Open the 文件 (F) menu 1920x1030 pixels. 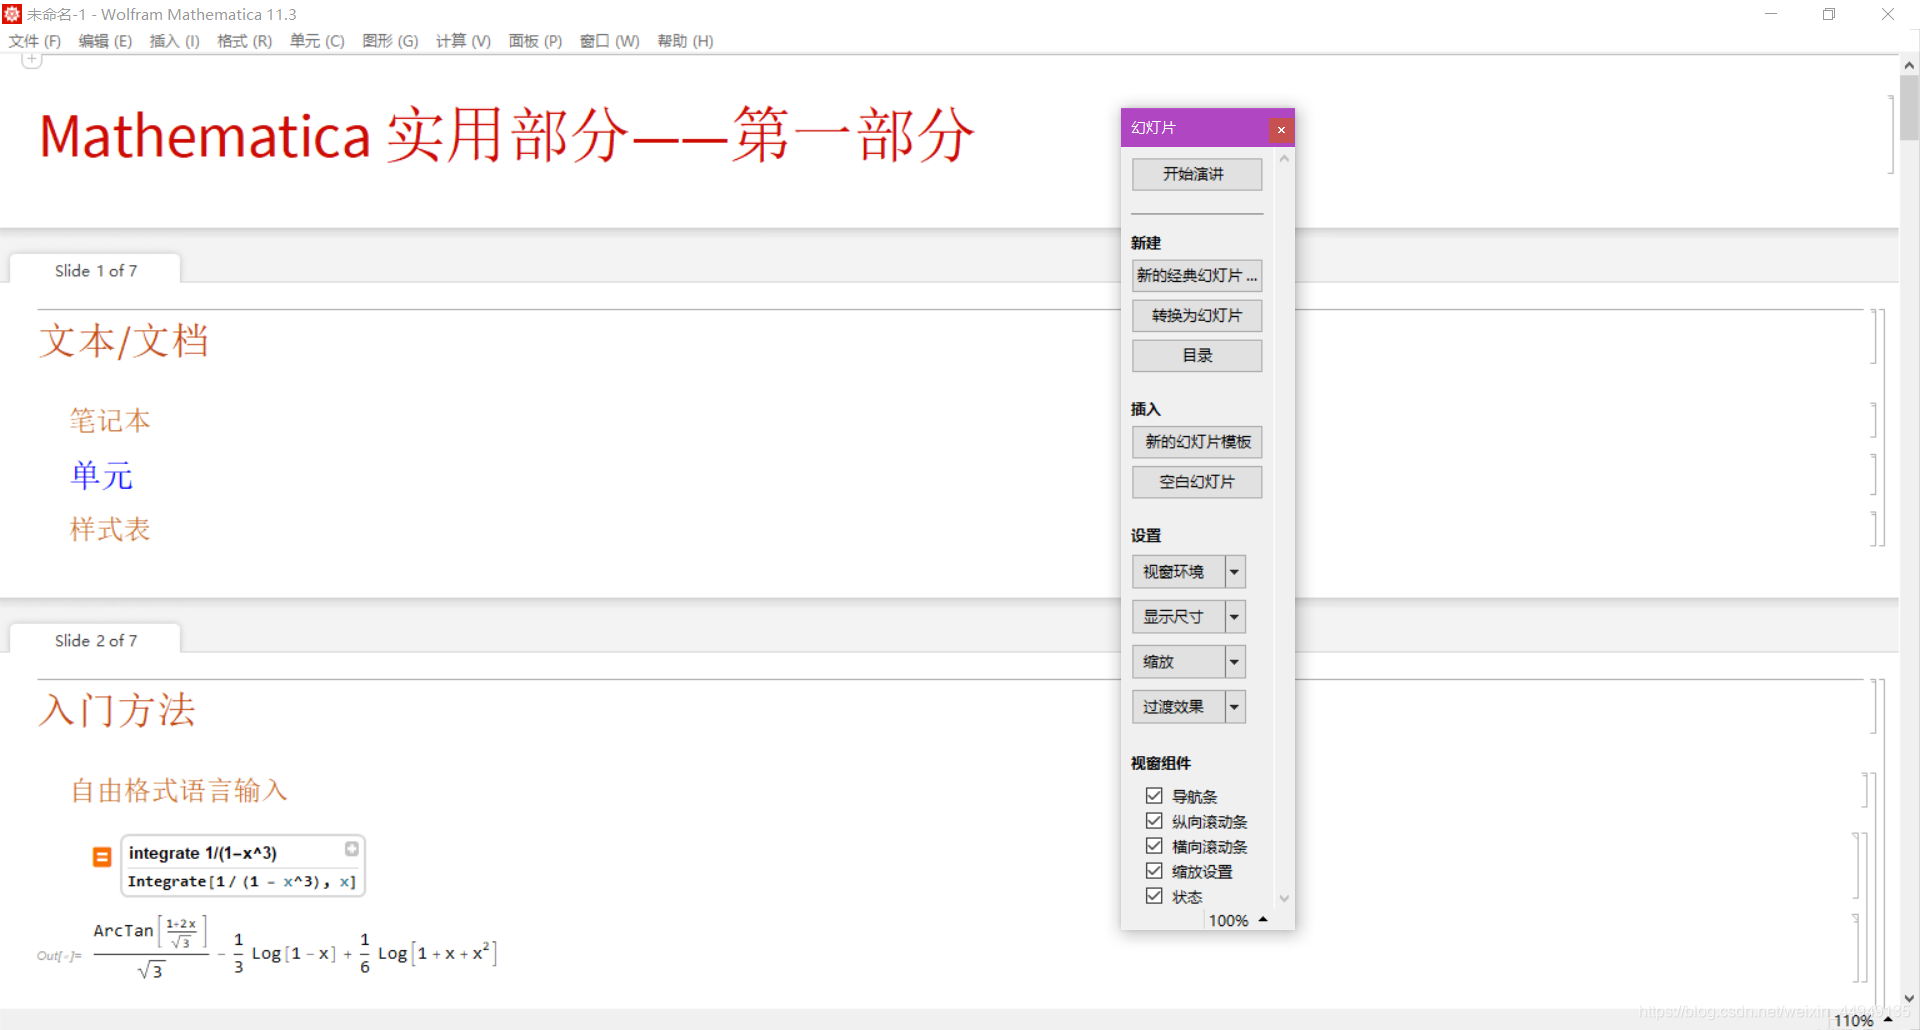click(x=35, y=41)
